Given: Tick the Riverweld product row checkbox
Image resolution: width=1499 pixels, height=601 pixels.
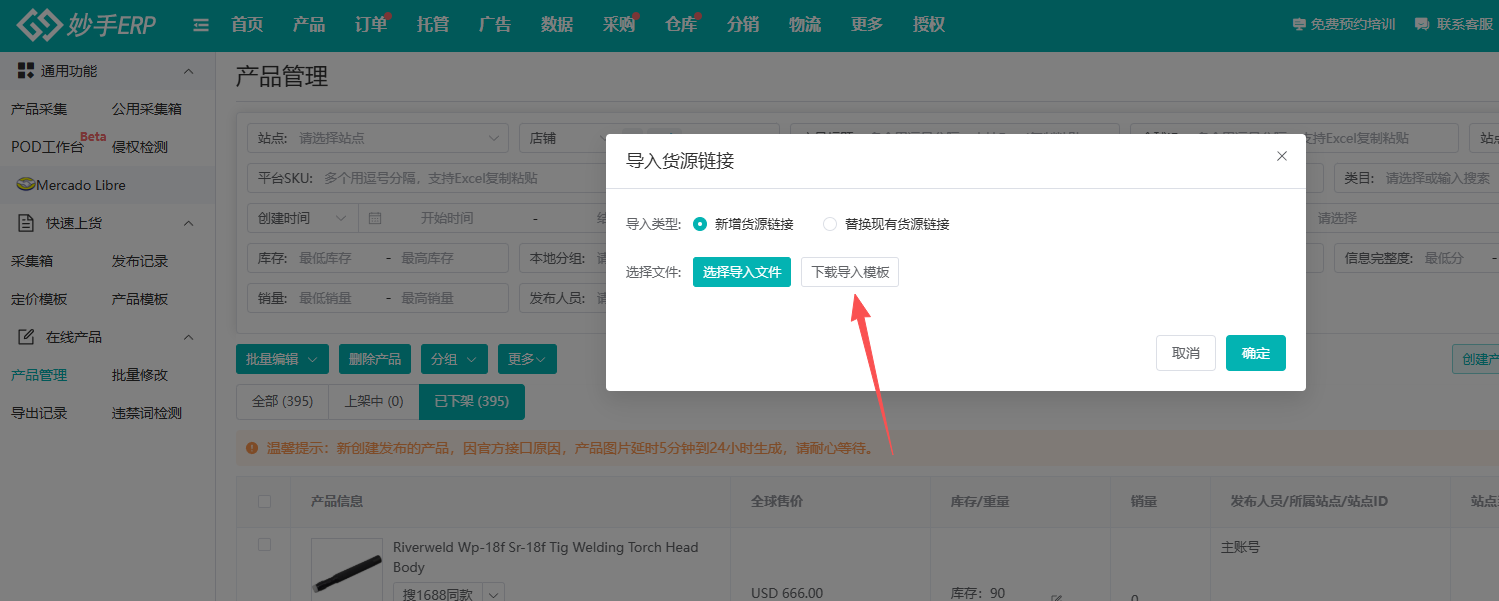Looking at the screenshot, I should pyautogui.click(x=264, y=545).
